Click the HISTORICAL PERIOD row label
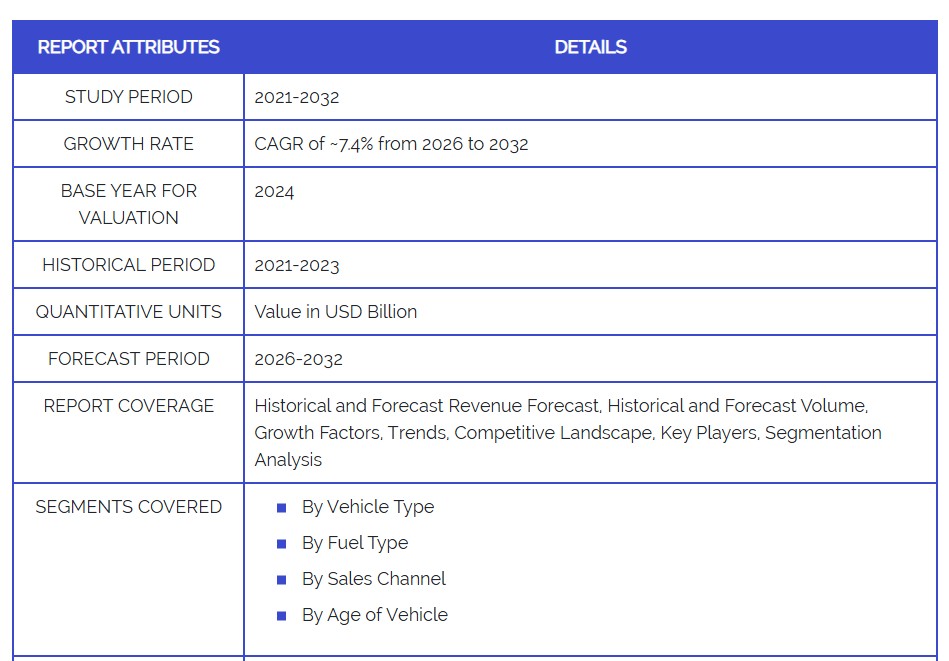This screenshot has height=661, width=949. 128,265
